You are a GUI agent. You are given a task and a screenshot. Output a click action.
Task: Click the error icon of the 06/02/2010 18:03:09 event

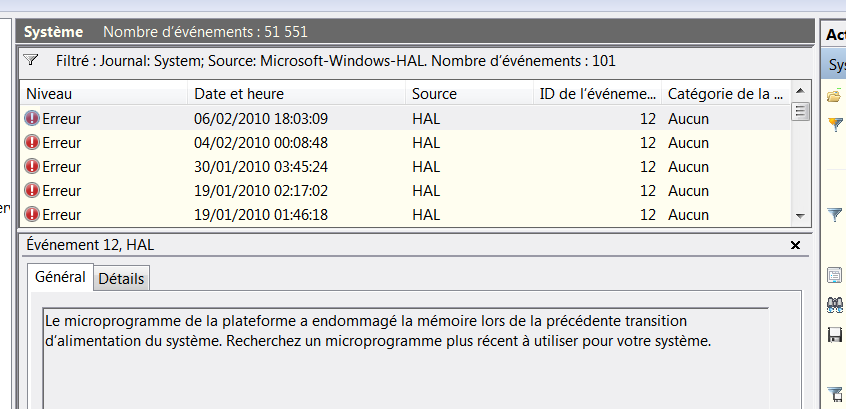[x=33, y=119]
